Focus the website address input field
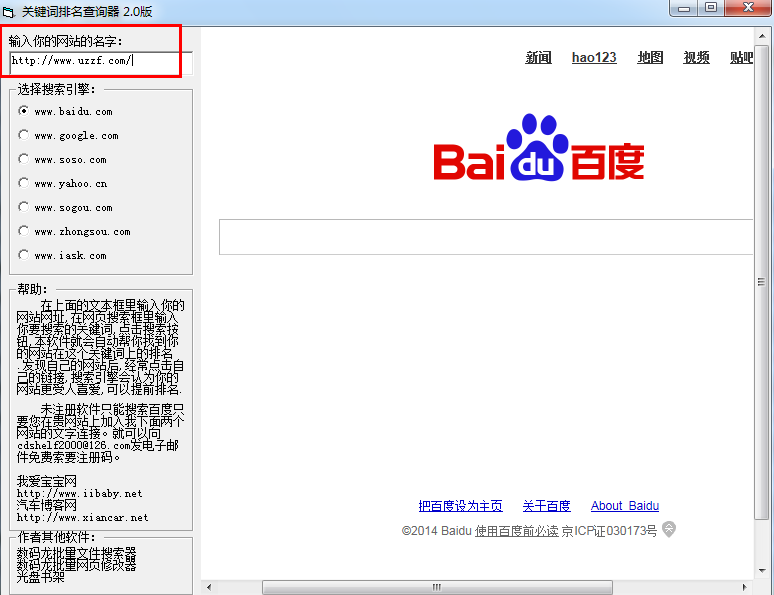The width and height of the screenshot is (774, 595). click(x=101, y=61)
